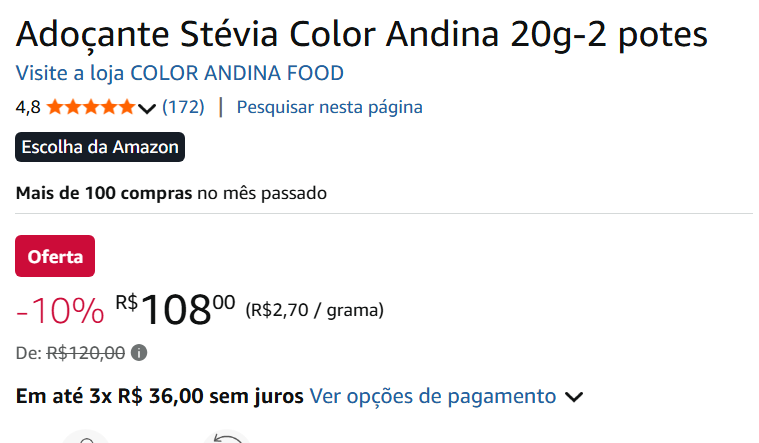The height and width of the screenshot is (443, 759).
Task: Click the partially visible circular icon at bottom left
Action: point(86,438)
